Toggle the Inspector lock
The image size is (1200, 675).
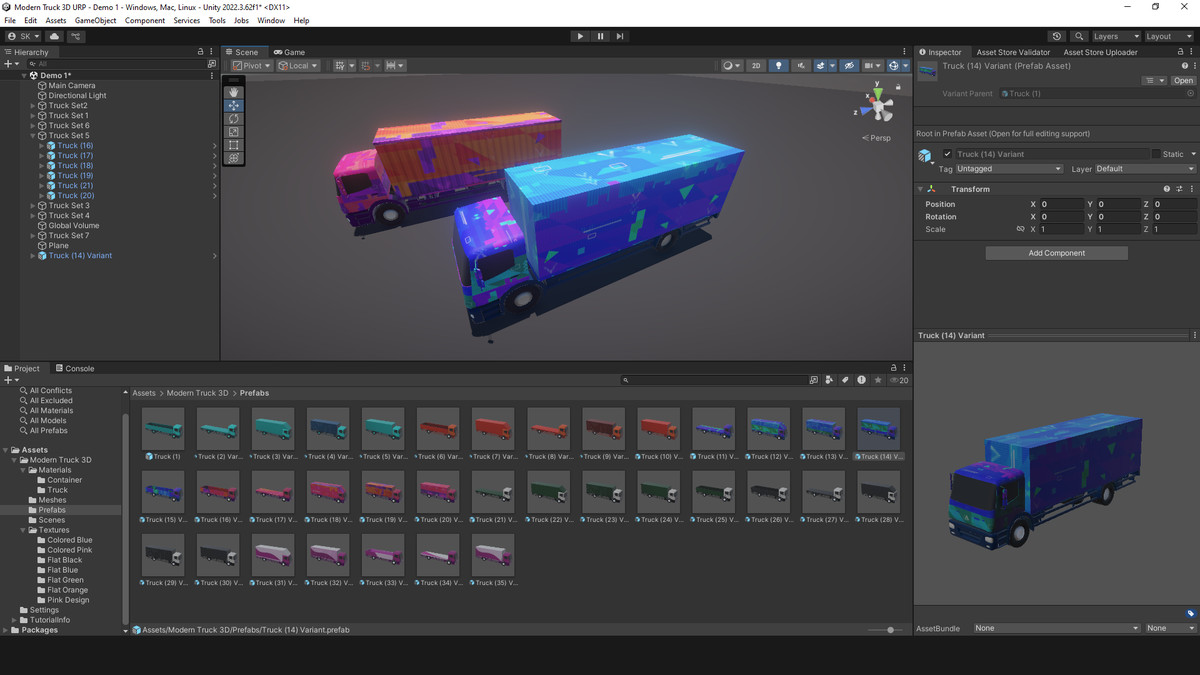pos(1179,52)
